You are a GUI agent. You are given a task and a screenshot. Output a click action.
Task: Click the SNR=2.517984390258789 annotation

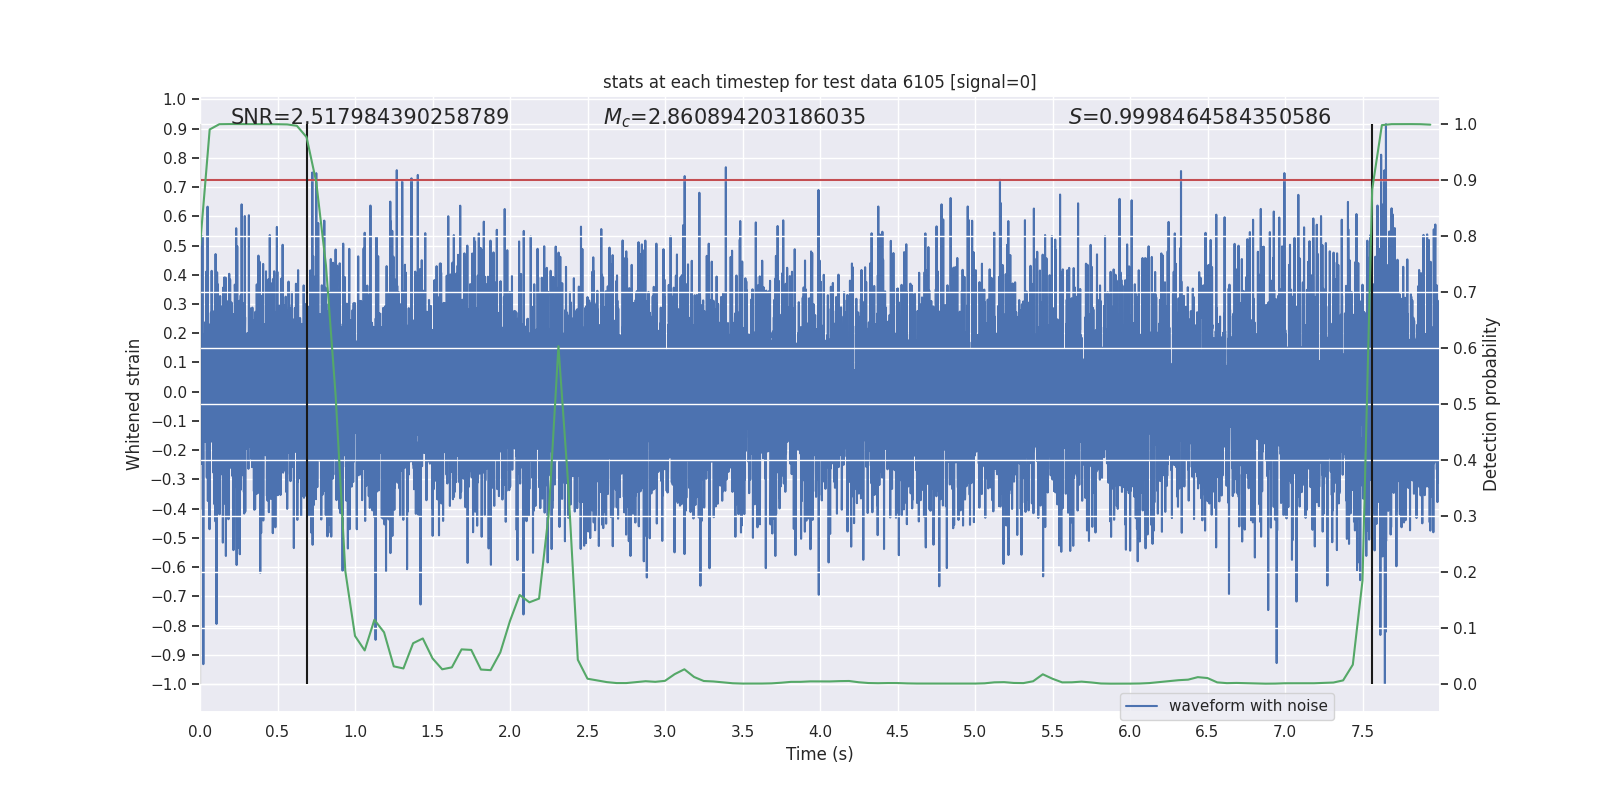[370, 117]
